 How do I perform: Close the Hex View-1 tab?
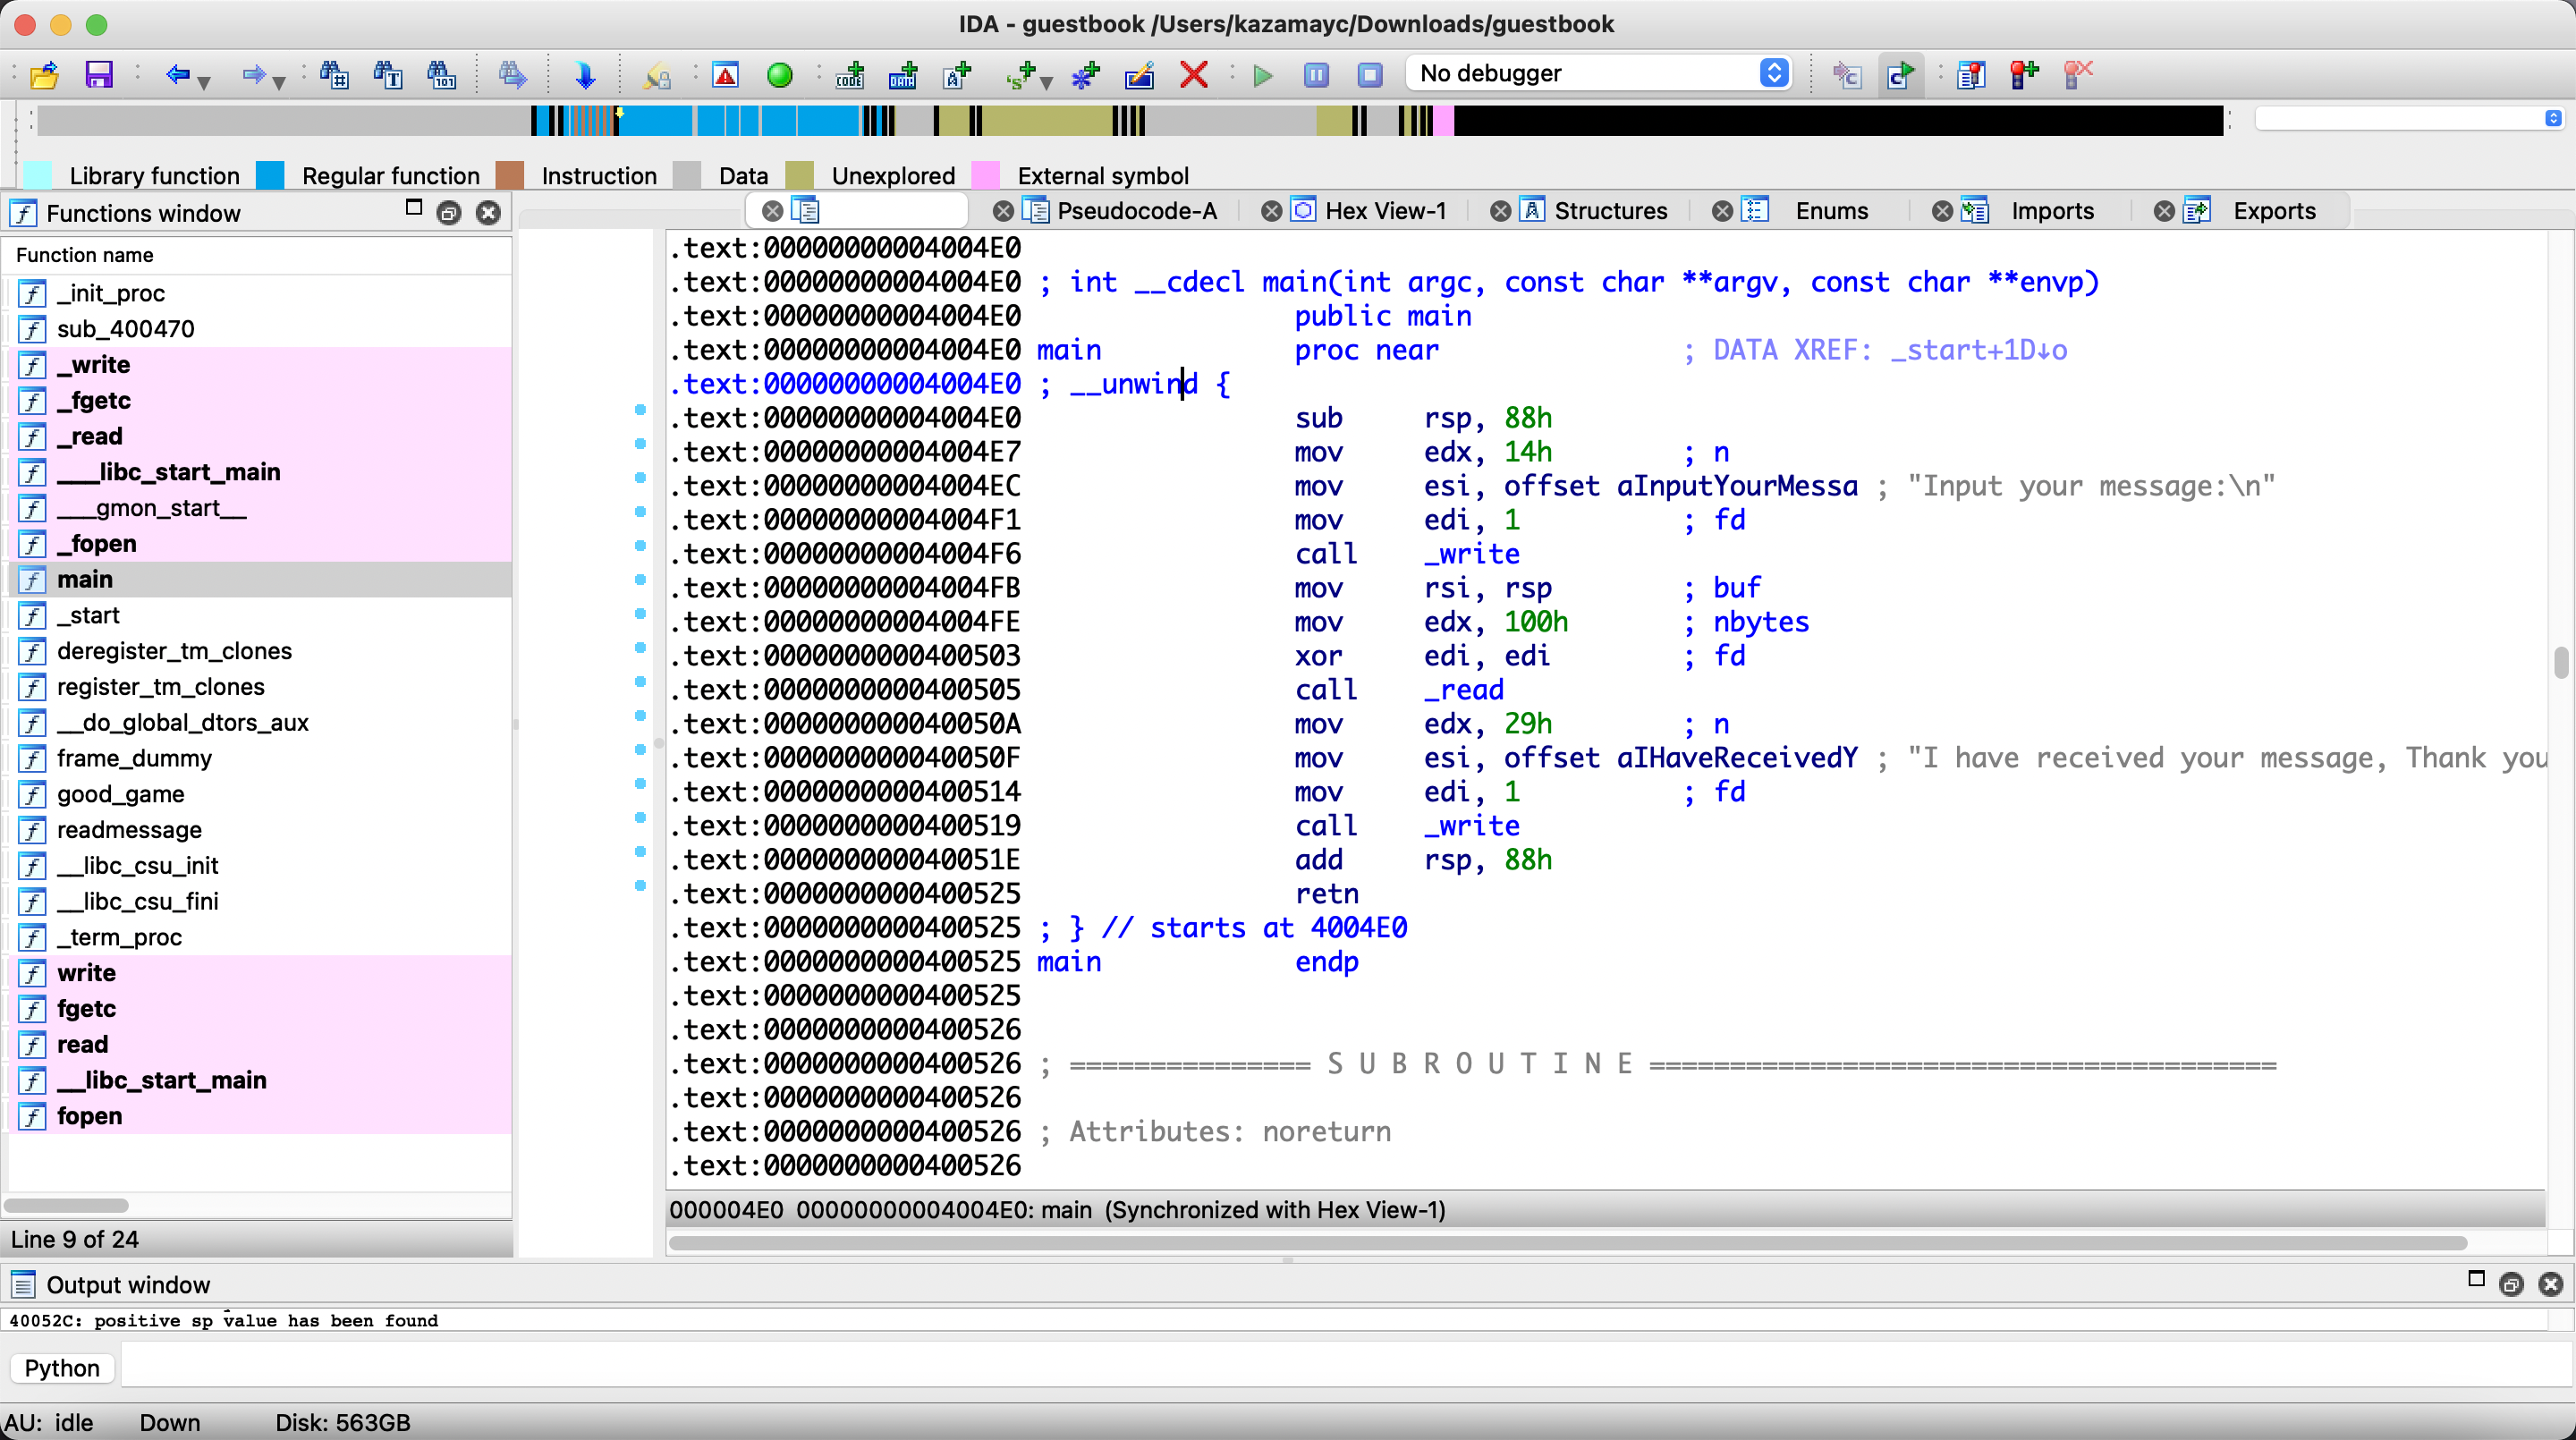1271,211
